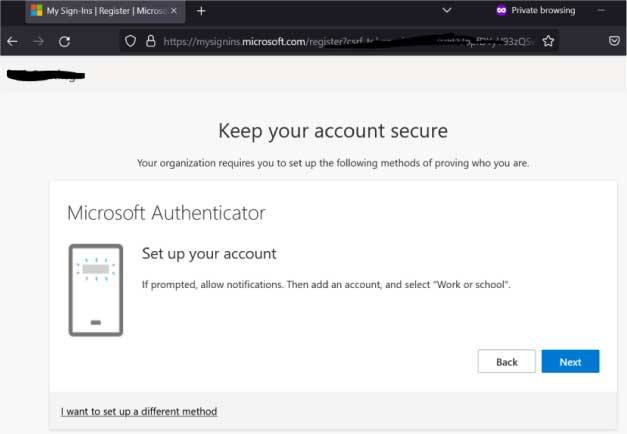The width and height of the screenshot is (627, 434).
Task: Open the Pocket save icon
Action: point(614,42)
